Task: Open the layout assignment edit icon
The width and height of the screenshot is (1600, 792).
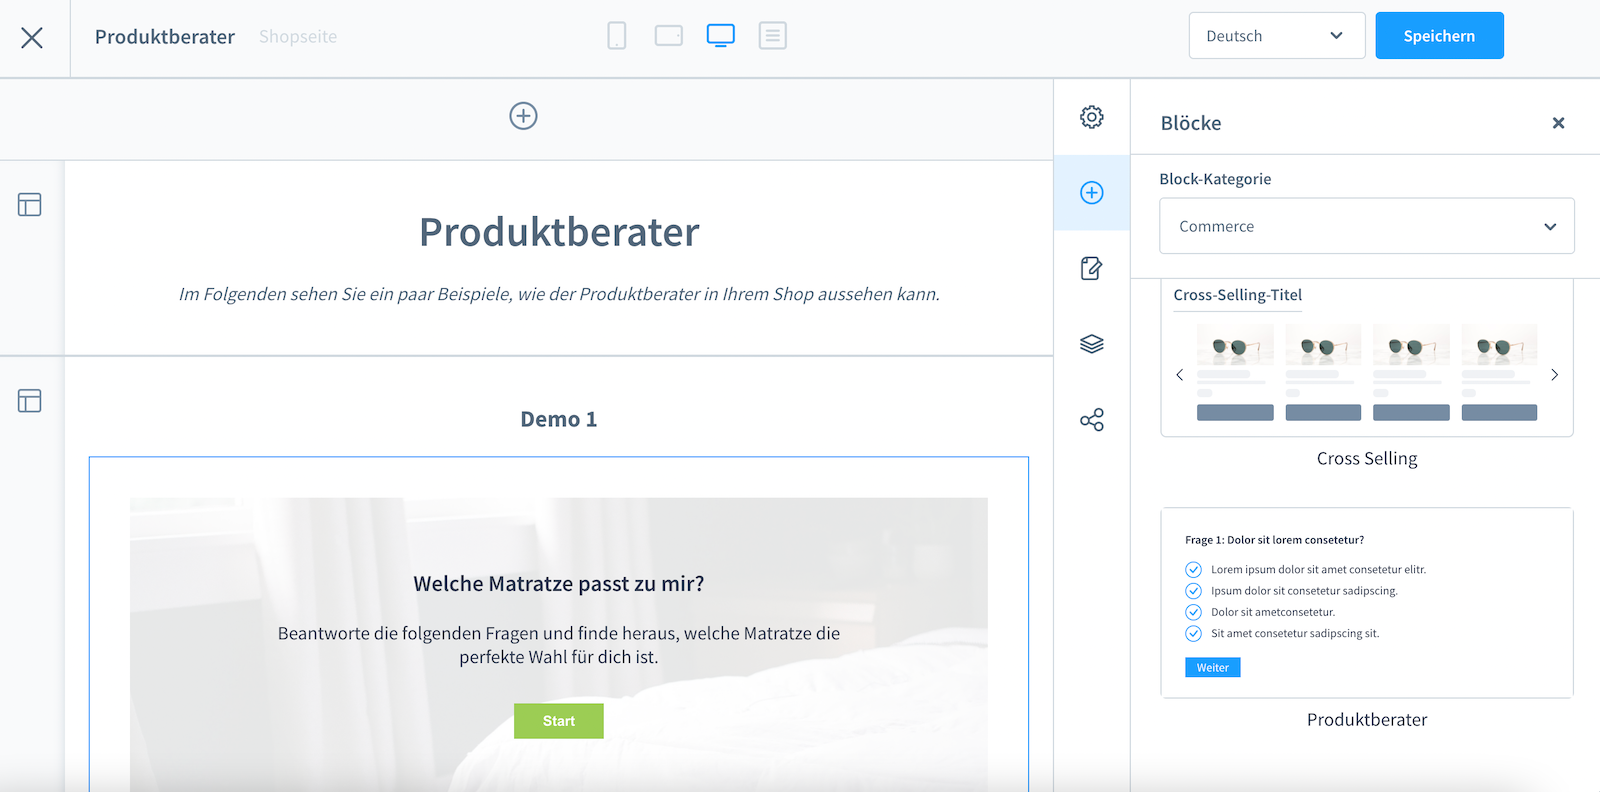Action: pyautogui.click(x=1092, y=268)
